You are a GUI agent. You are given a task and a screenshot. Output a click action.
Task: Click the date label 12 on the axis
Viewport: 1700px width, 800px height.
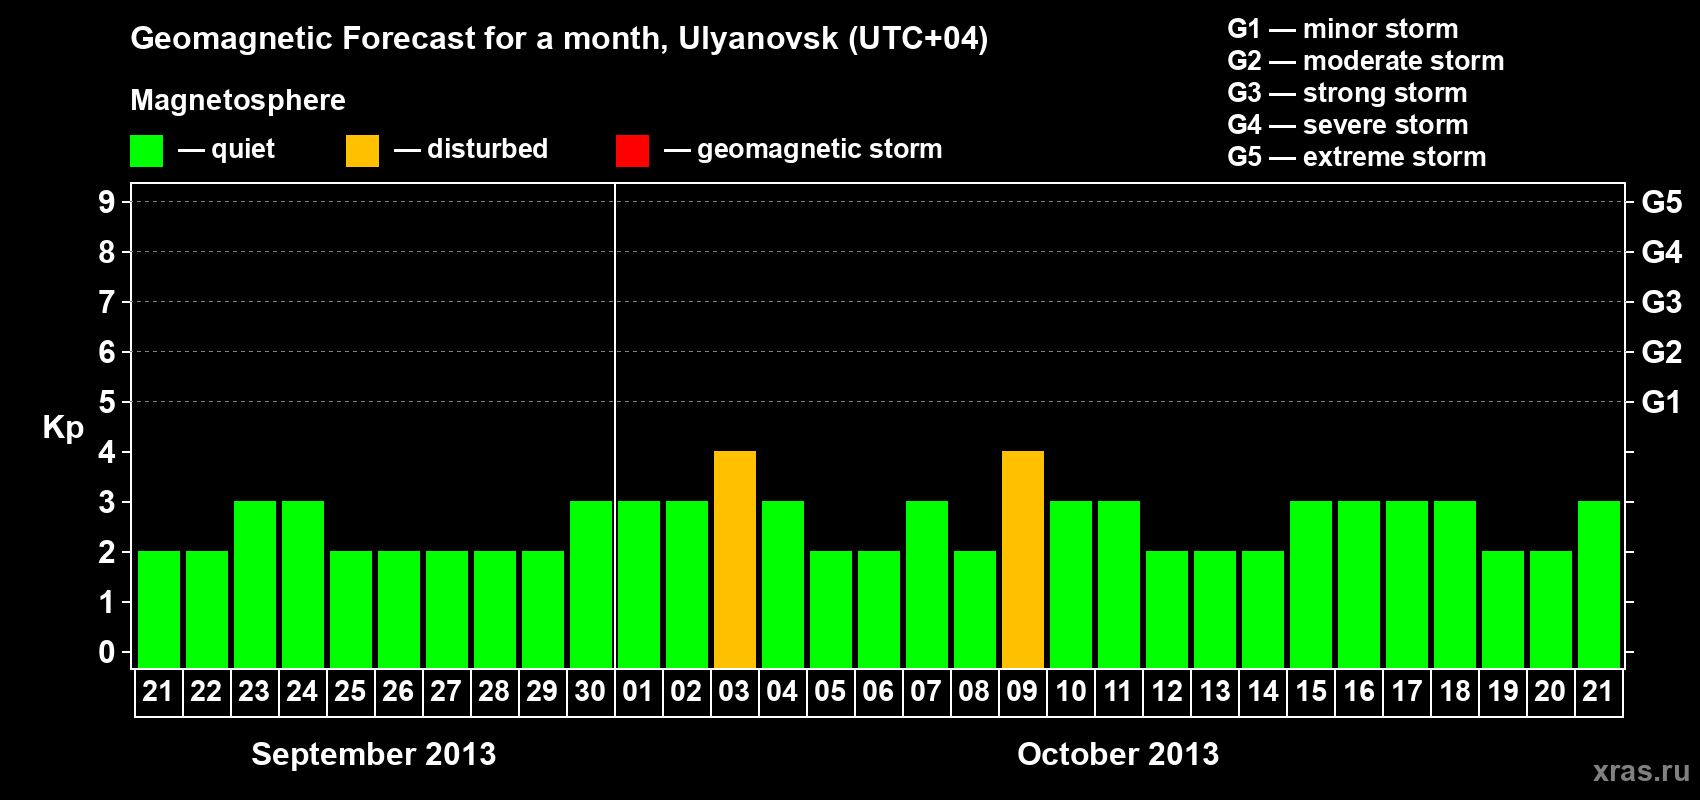click(x=1167, y=691)
